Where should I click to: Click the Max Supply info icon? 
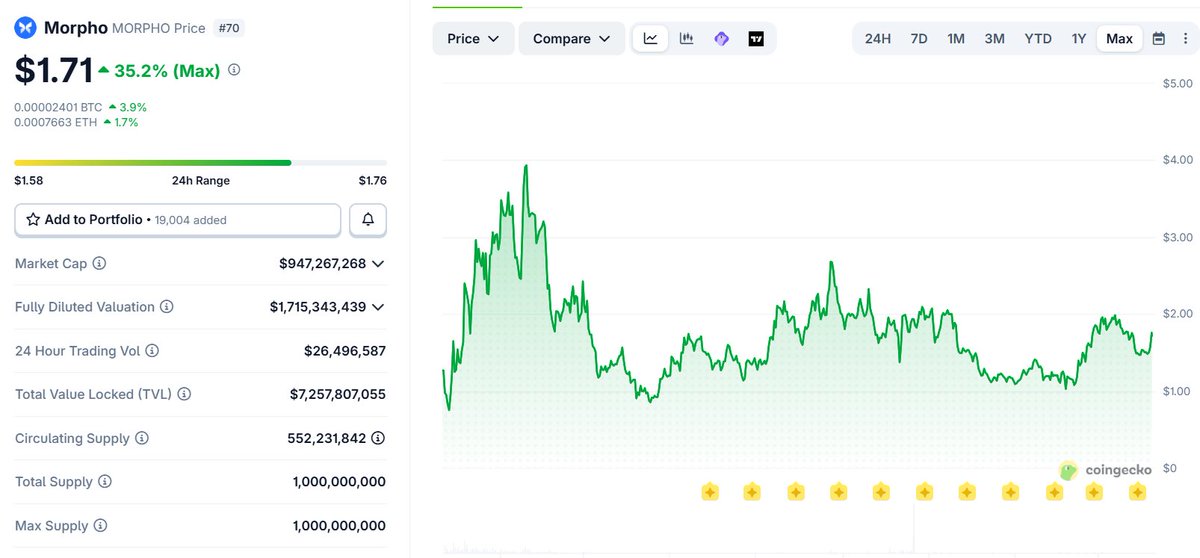pos(100,526)
